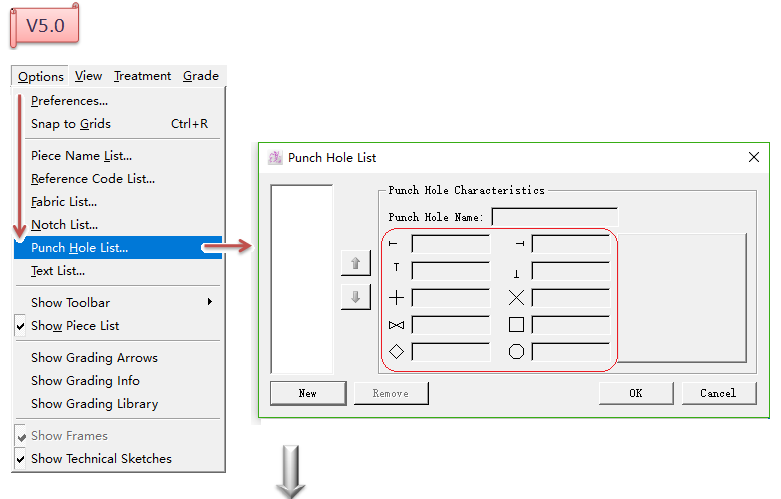This screenshot has width=781, height=499.
Task: Click the X cross punch hole symbol
Action: [x=516, y=297]
